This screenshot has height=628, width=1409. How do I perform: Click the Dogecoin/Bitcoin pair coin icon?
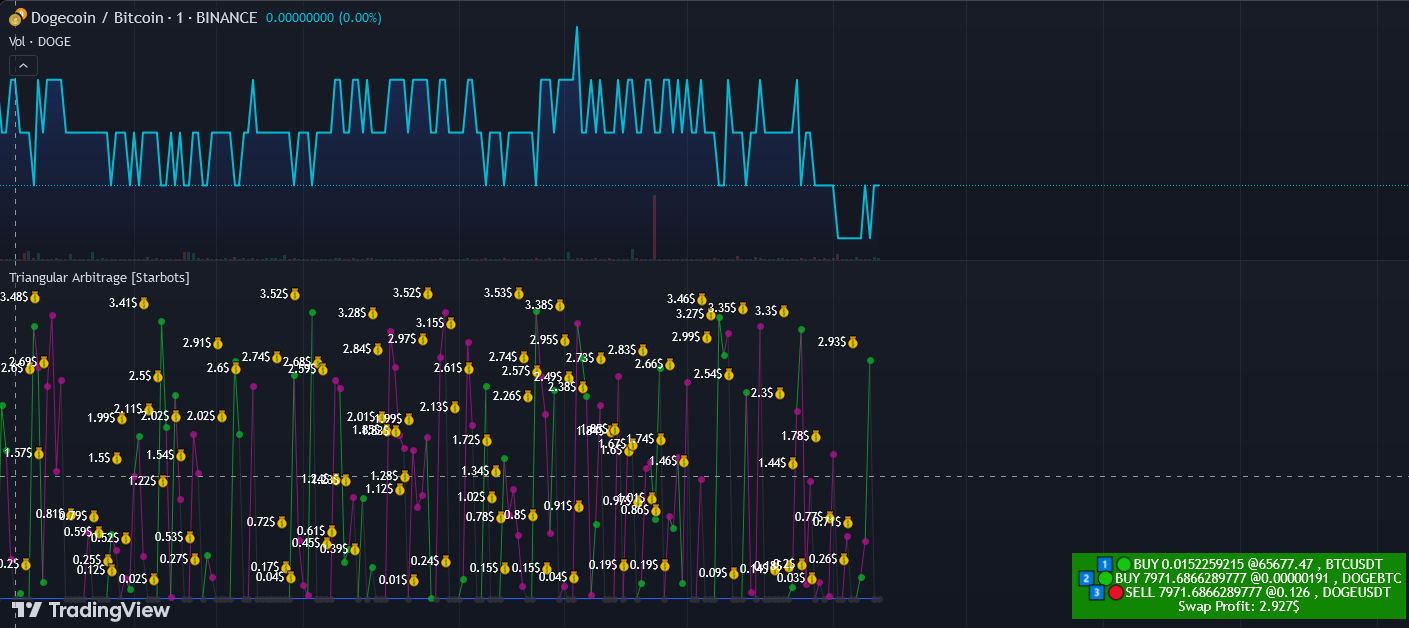tap(17, 17)
